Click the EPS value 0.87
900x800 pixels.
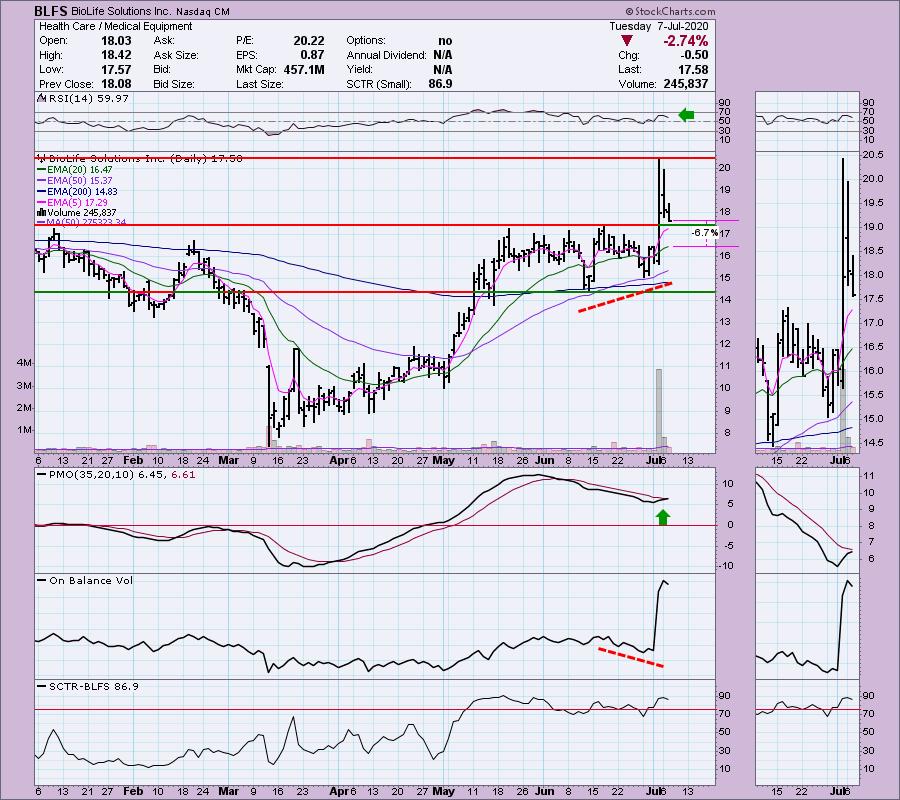tap(312, 55)
